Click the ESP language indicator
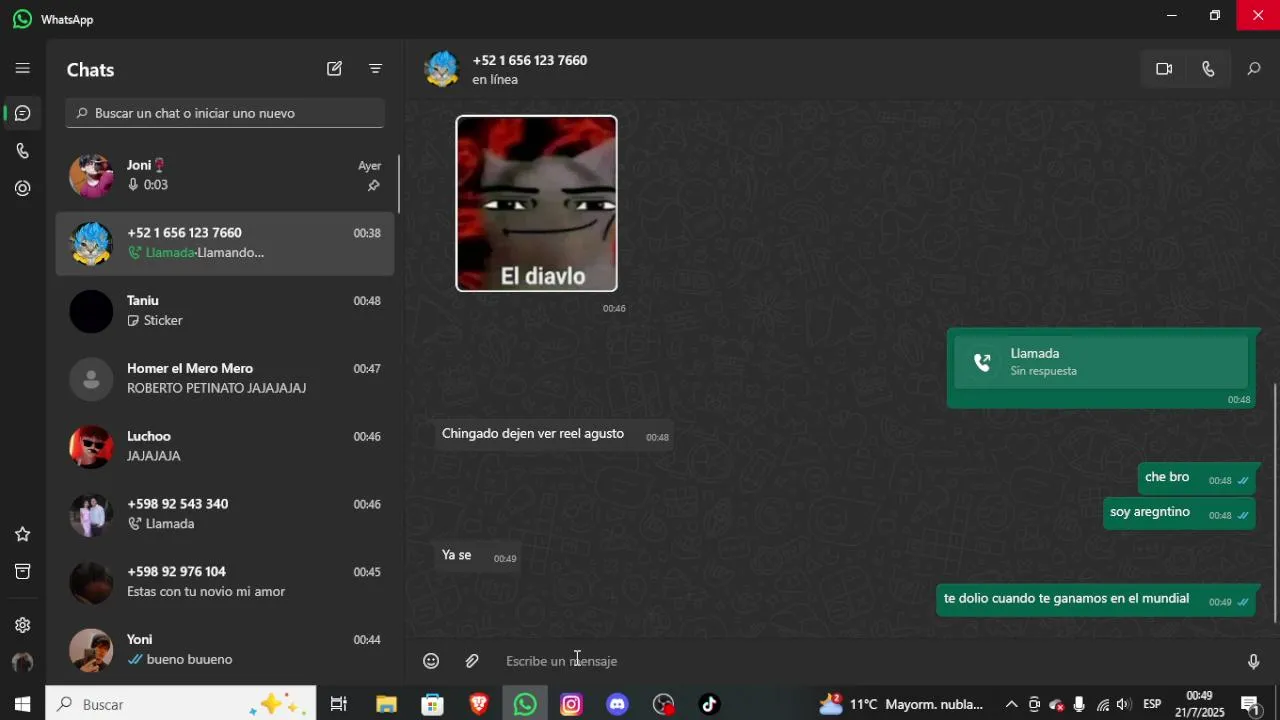 click(1152, 704)
